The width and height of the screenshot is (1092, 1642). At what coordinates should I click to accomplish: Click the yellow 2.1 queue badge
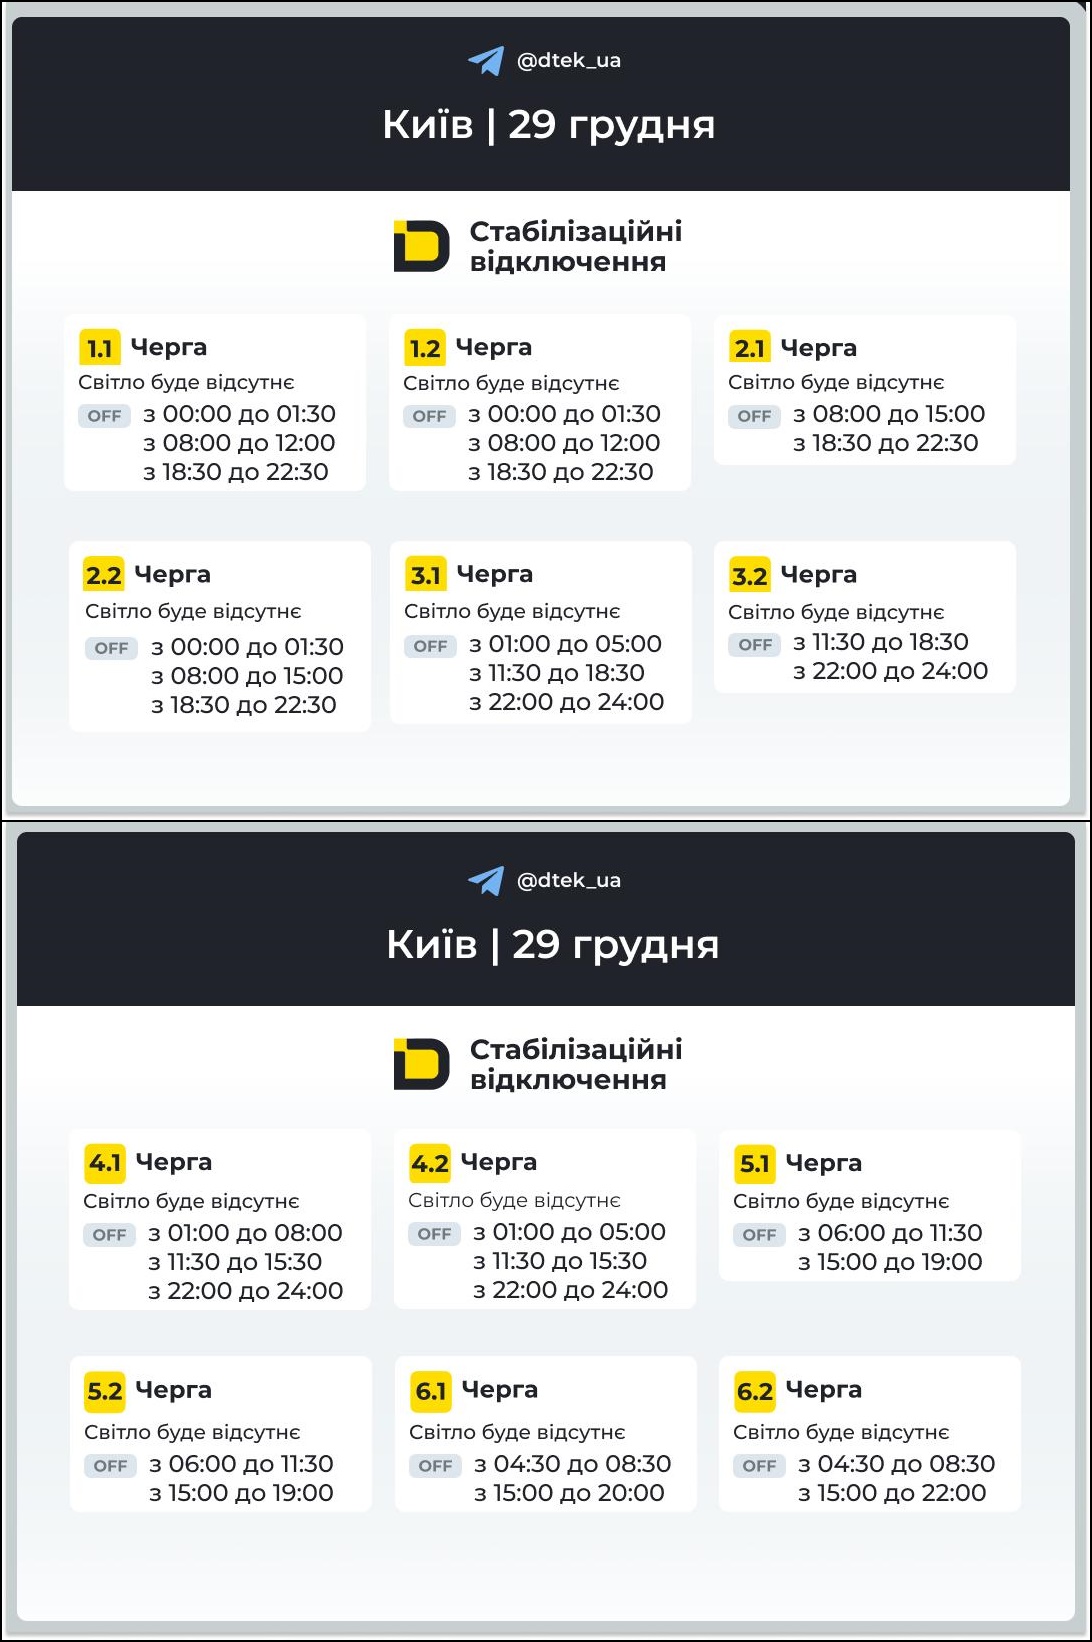coord(750,348)
